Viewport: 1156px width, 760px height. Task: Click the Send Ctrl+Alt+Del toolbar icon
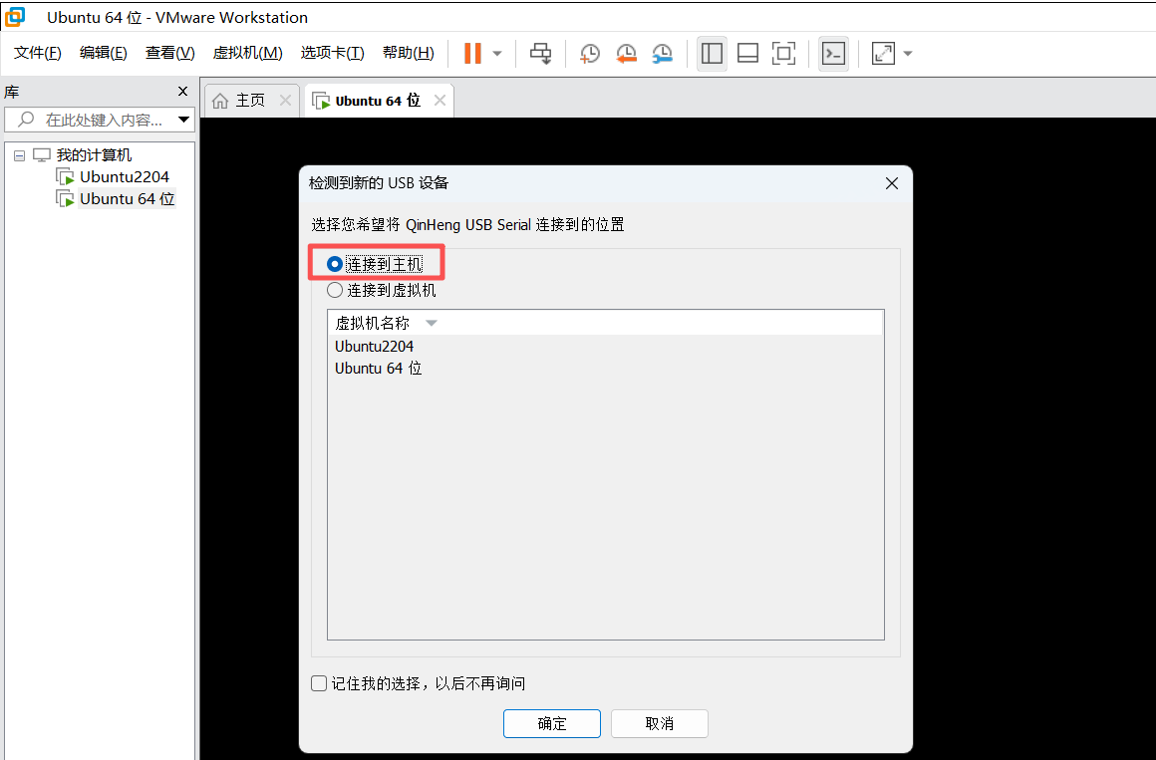[540, 53]
